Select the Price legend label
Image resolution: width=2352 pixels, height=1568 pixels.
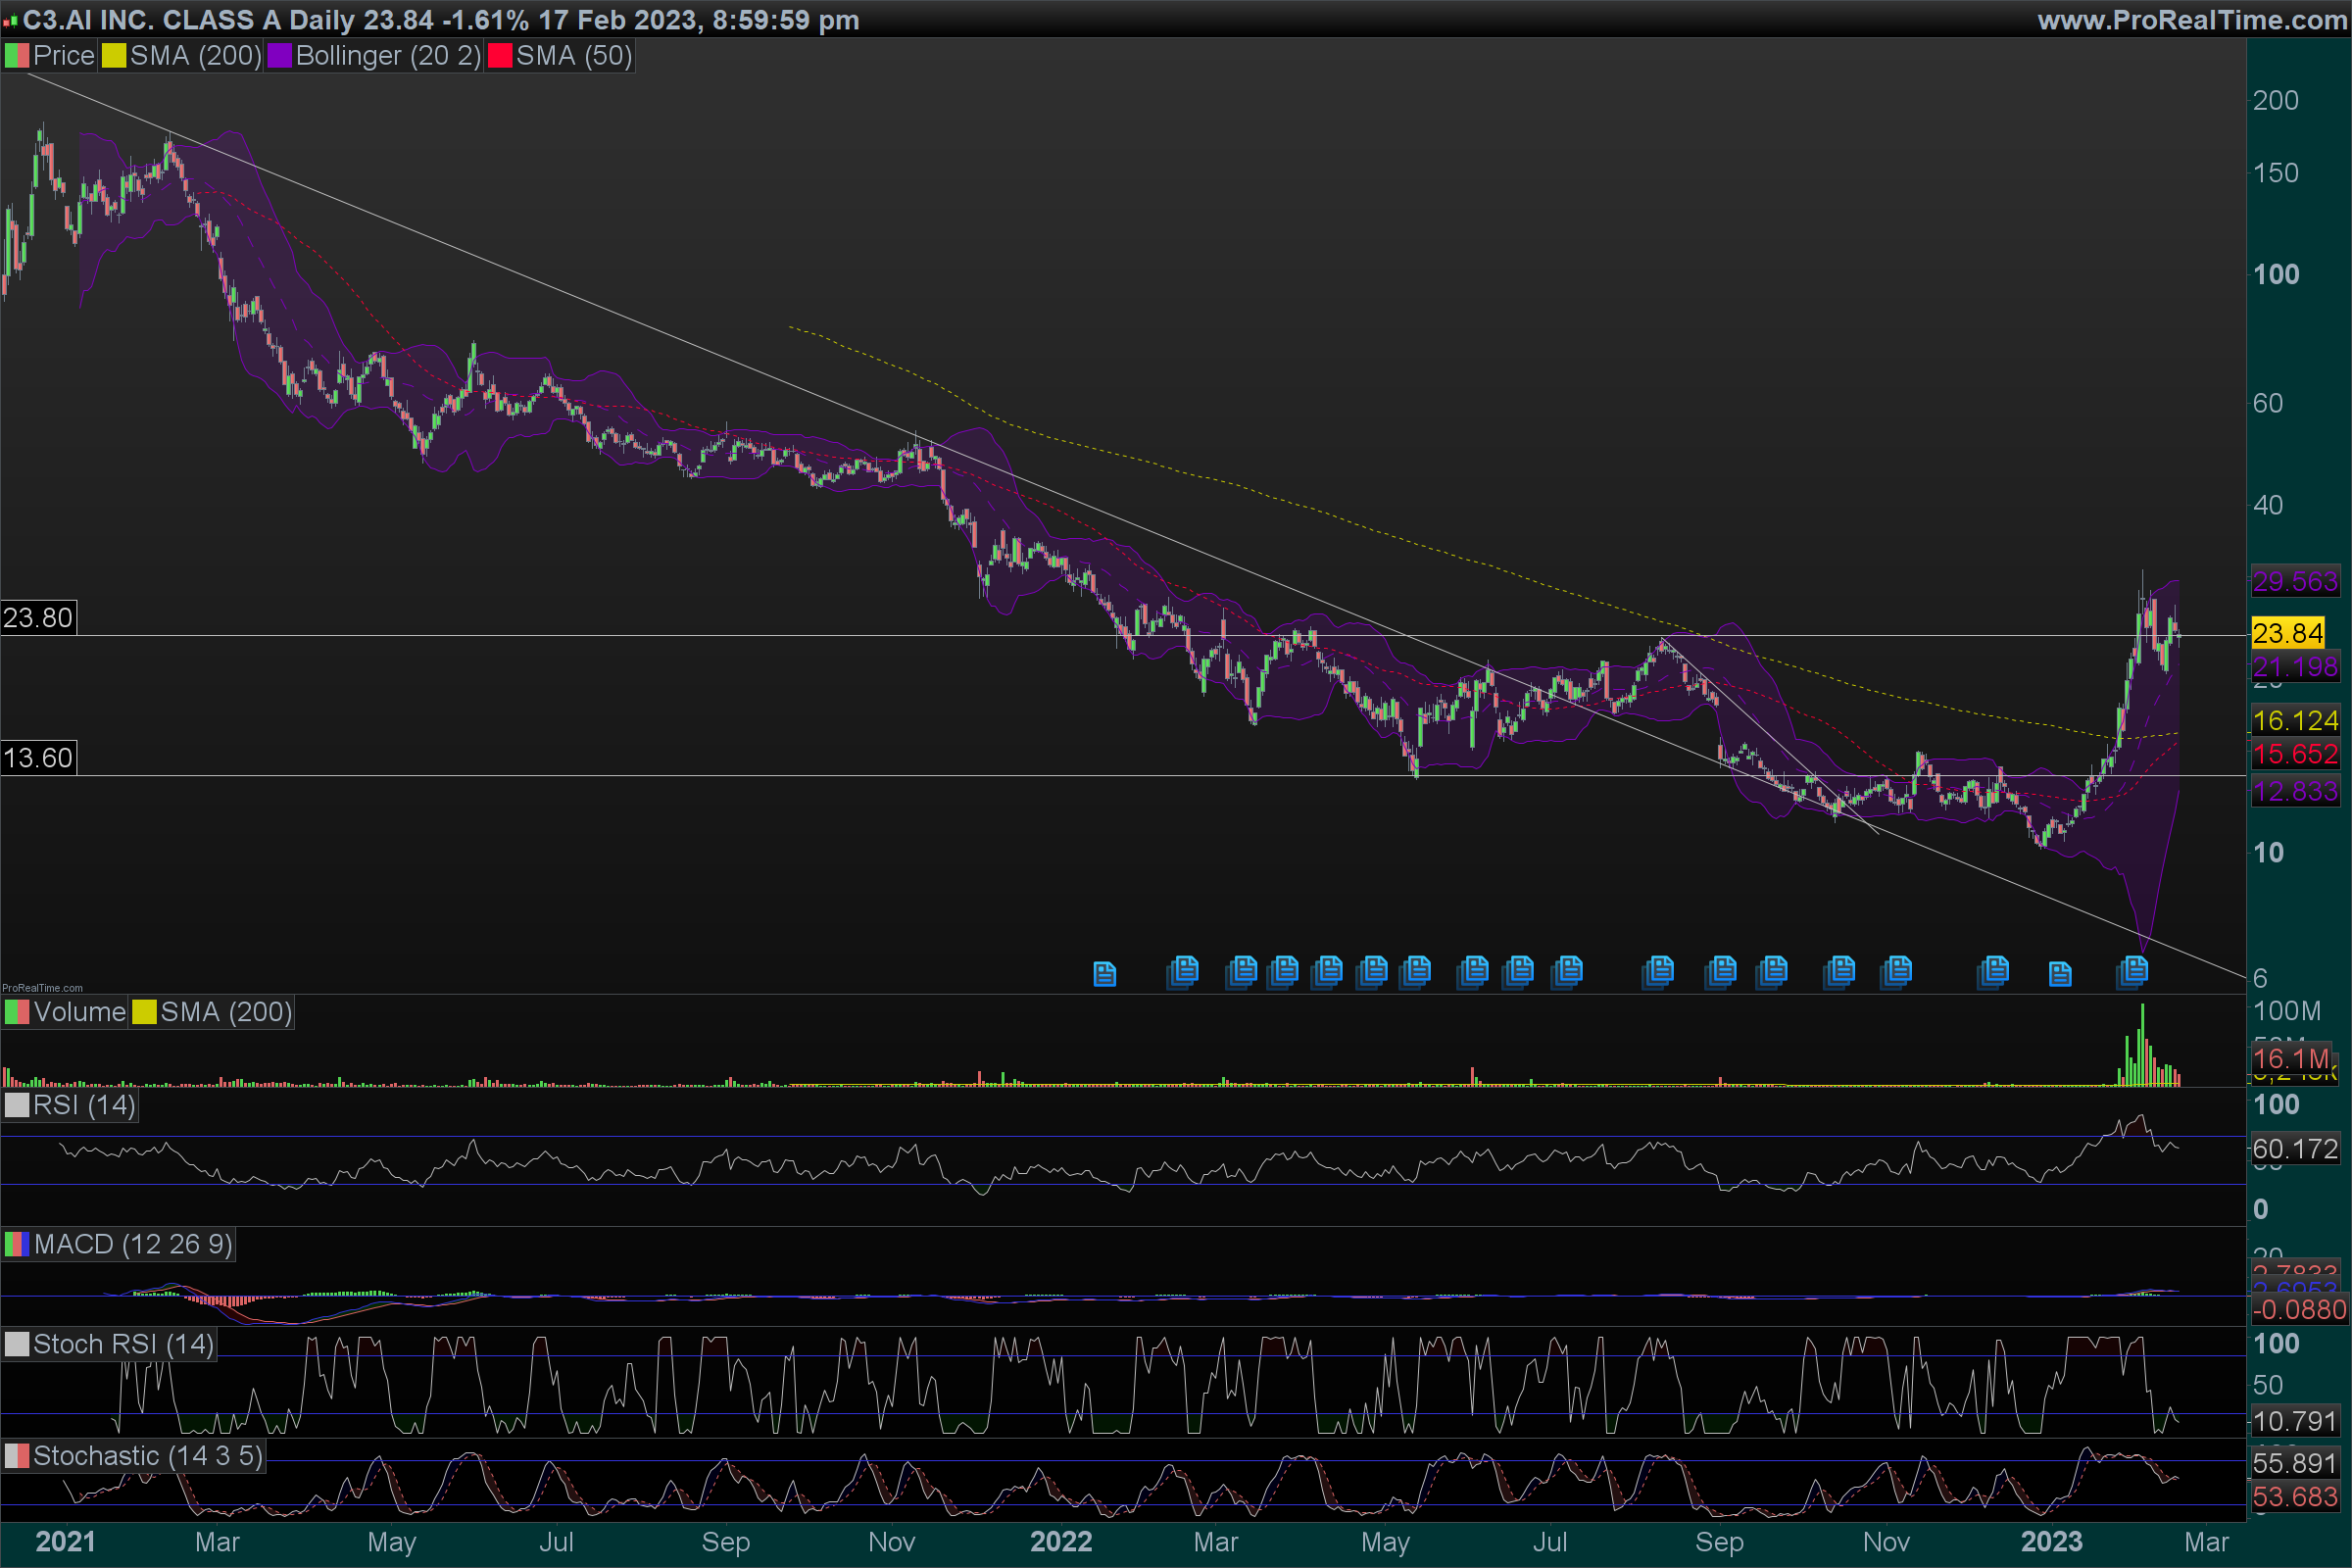[63, 56]
